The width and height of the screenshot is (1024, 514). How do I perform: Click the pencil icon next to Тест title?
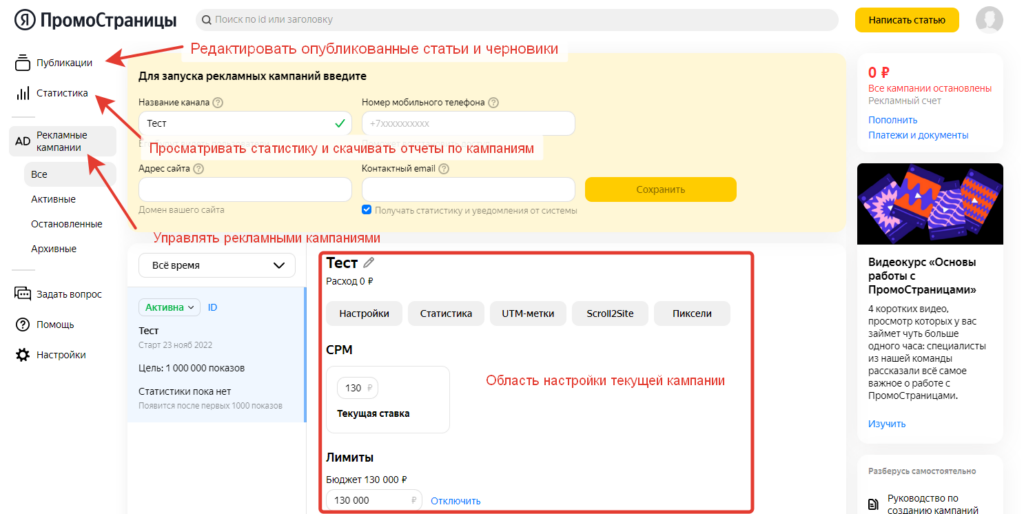368,262
